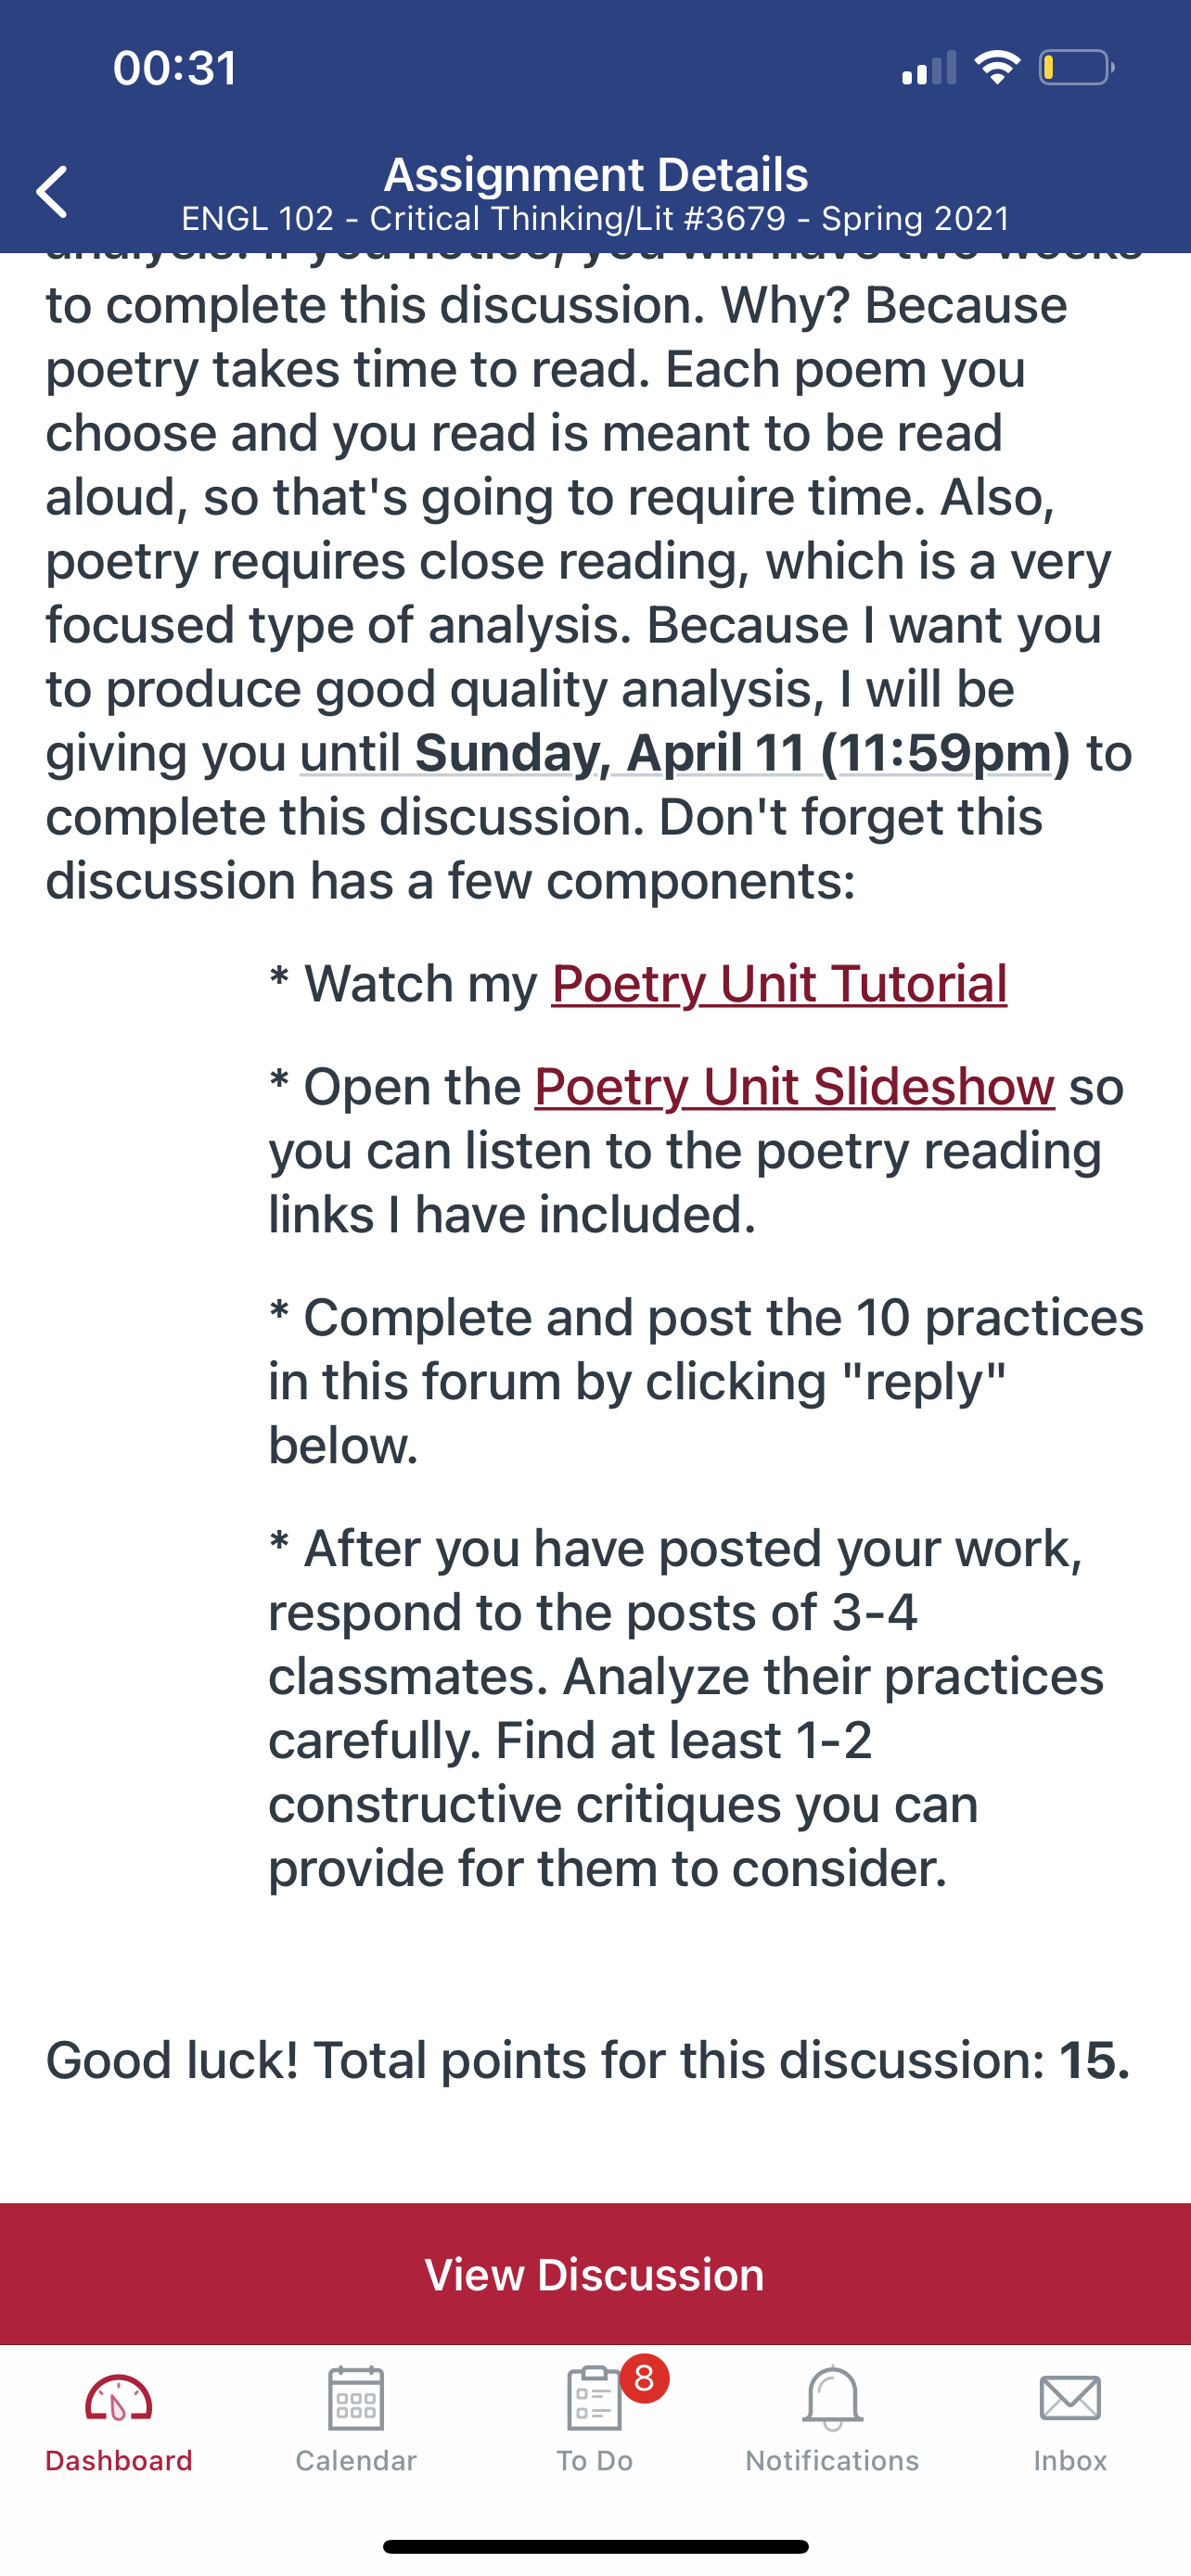Switch to the Inbox tab label
The image size is (1191, 2576).
(x=1070, y=2461)
